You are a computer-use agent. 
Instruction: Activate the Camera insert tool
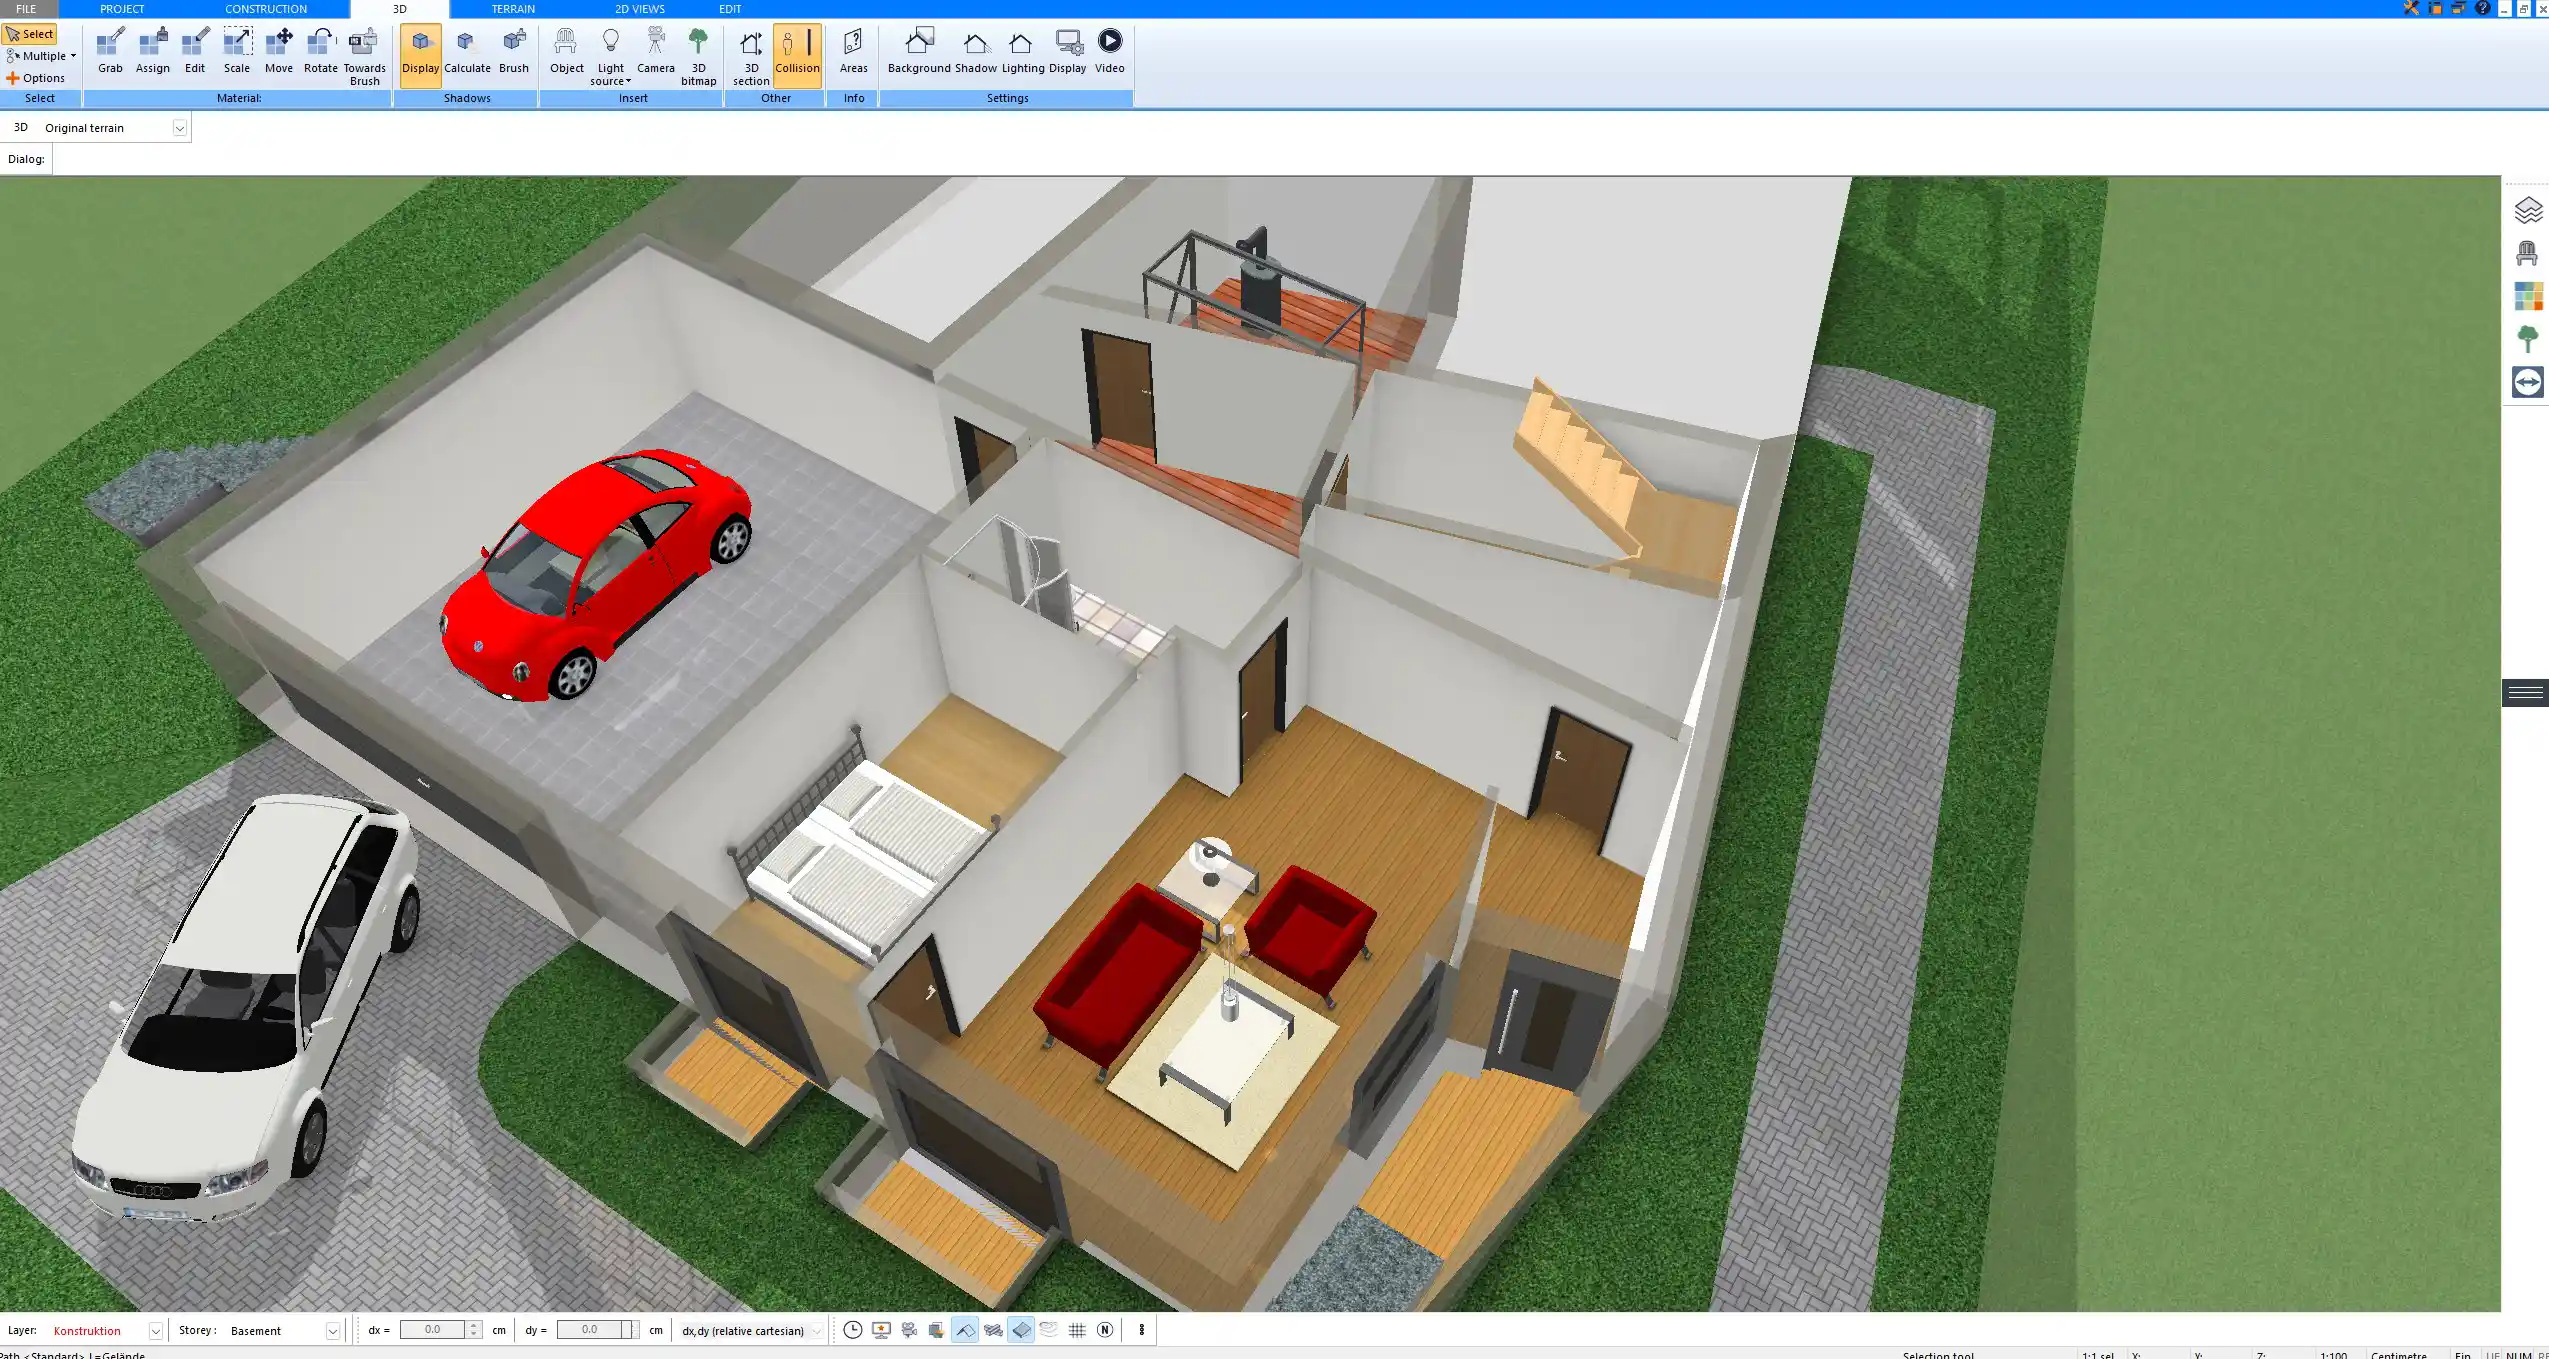(655, 50)
